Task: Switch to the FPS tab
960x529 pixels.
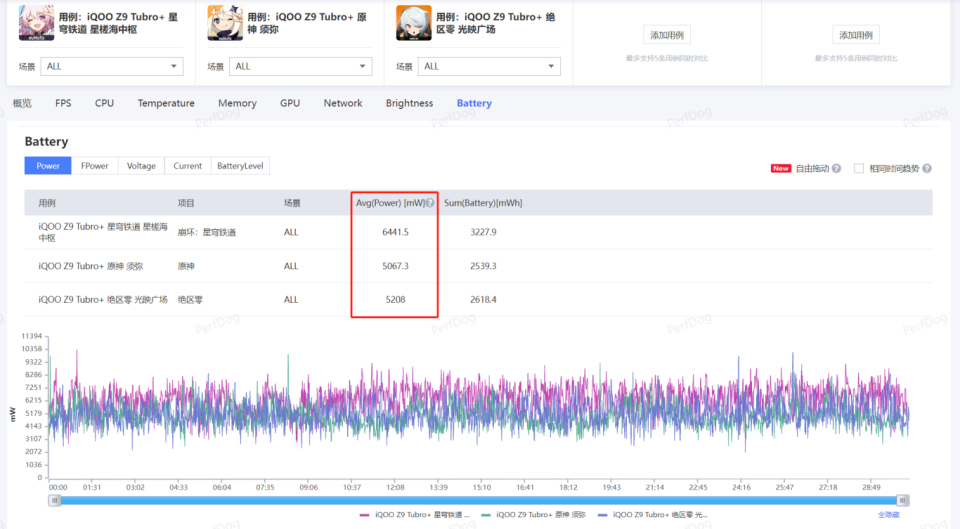Action: 63,103
